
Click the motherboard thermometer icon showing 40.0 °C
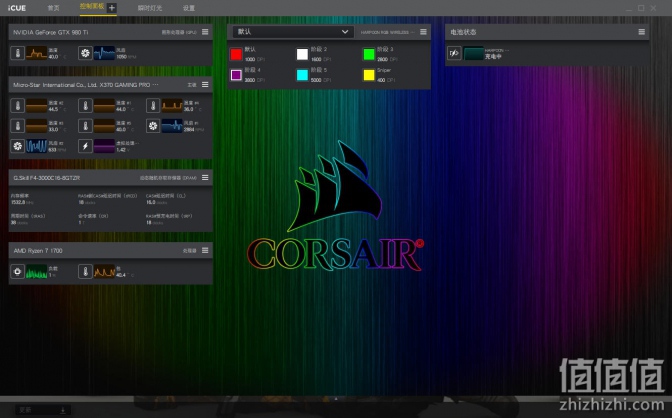[85, 126]
